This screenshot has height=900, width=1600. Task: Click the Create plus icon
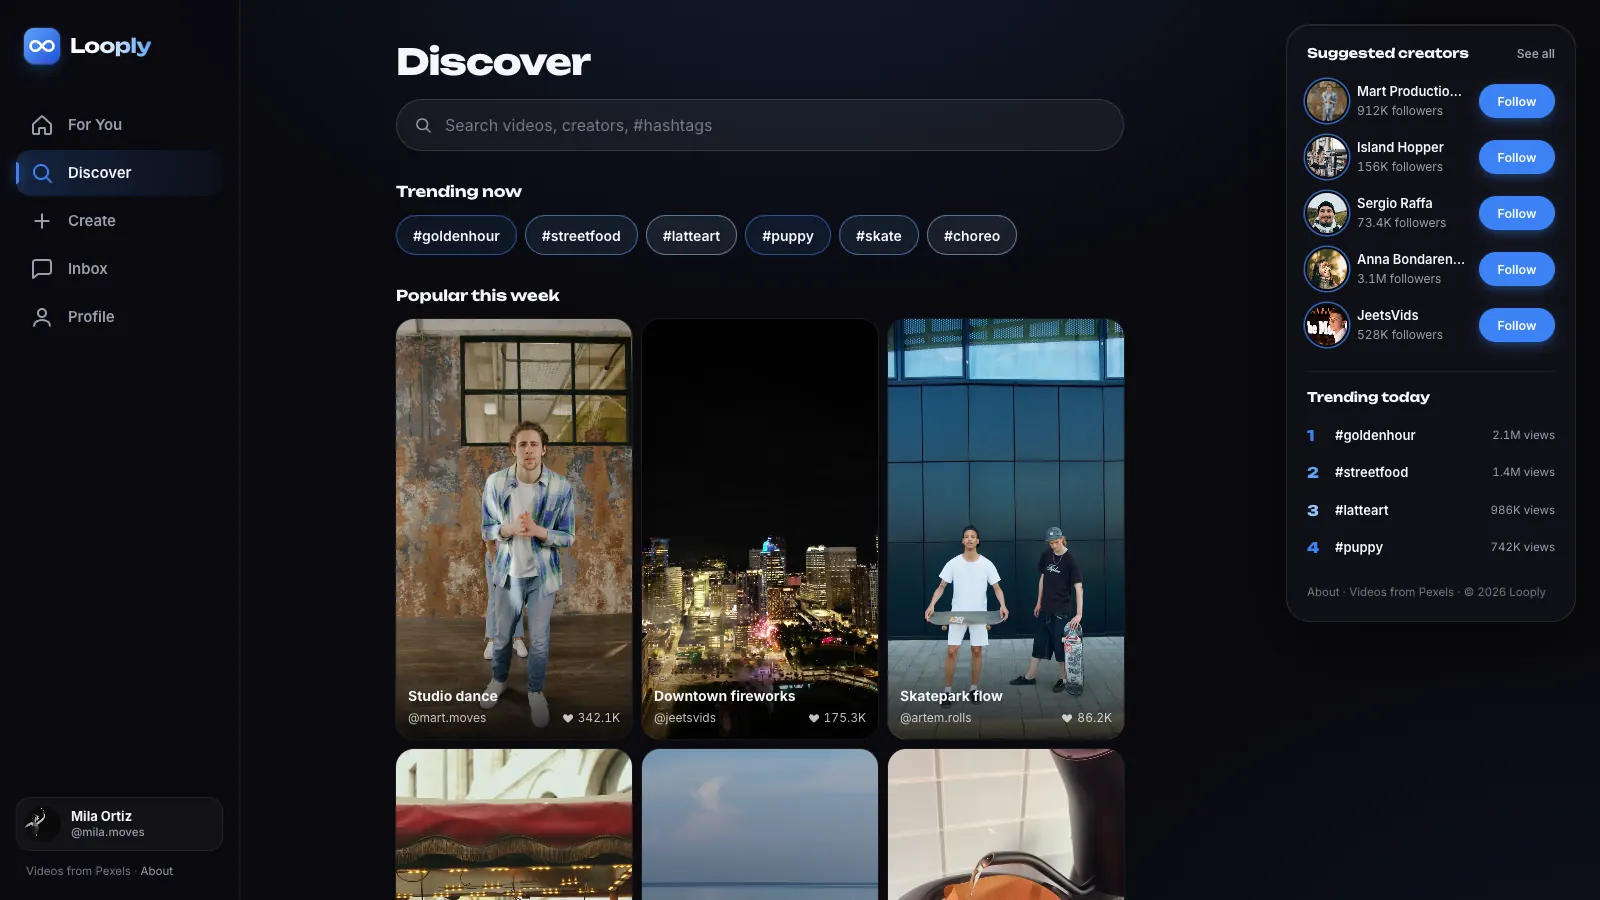pos(42,221)
